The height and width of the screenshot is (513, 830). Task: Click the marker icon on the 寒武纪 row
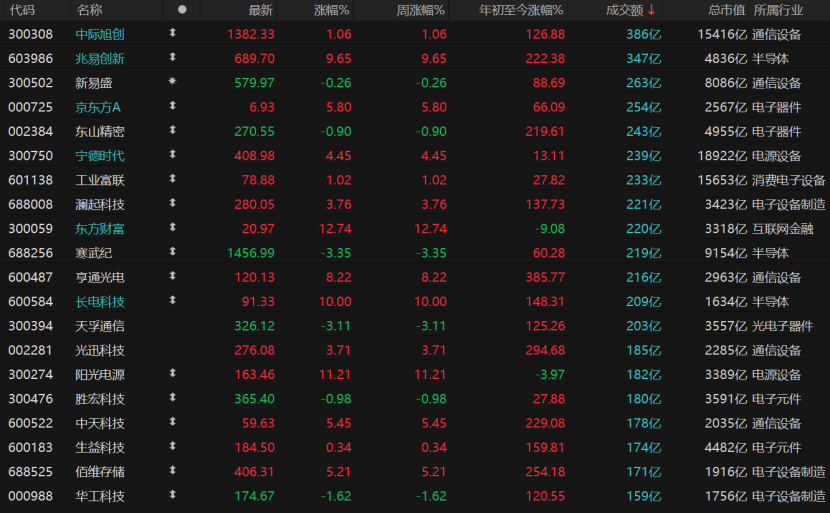(x=172, y=252)
